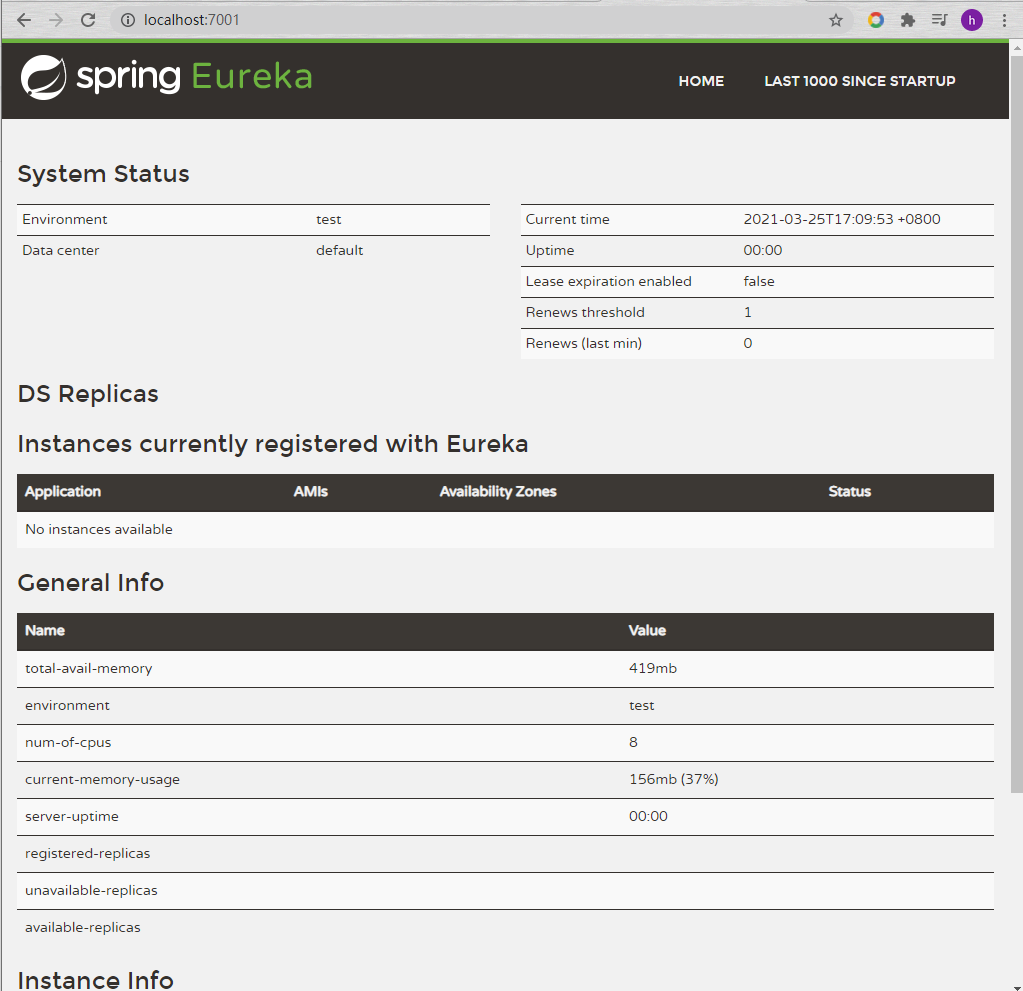Click the 'environment' row in General Info
1023x991 pixels.
pyautogui.click(x=505, y=706)
